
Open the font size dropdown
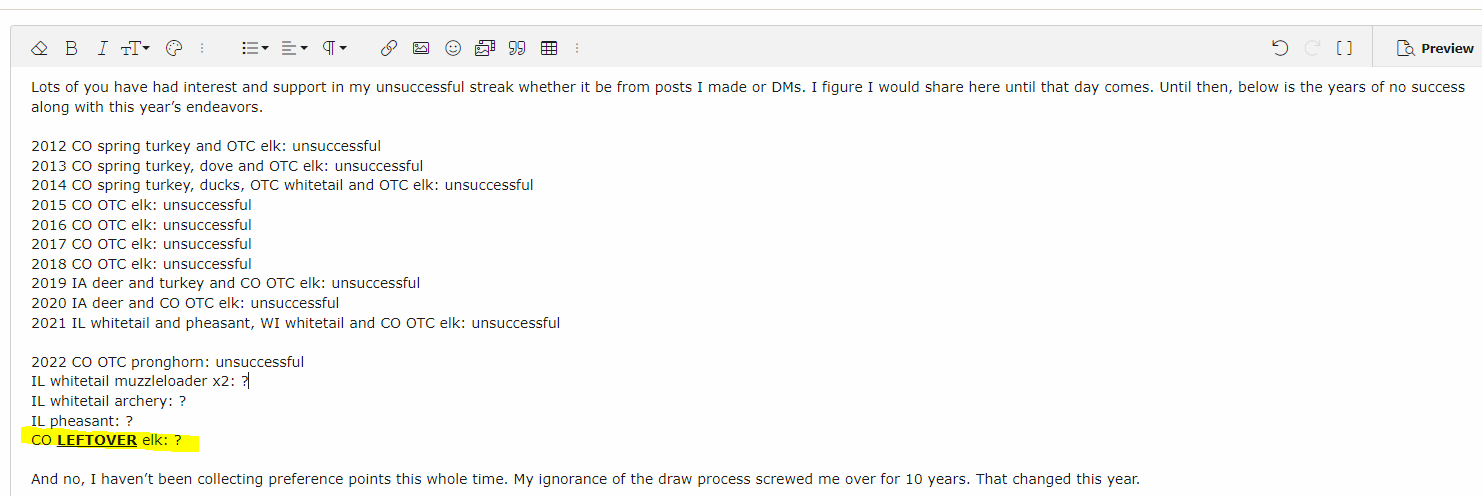pos(135,48)
